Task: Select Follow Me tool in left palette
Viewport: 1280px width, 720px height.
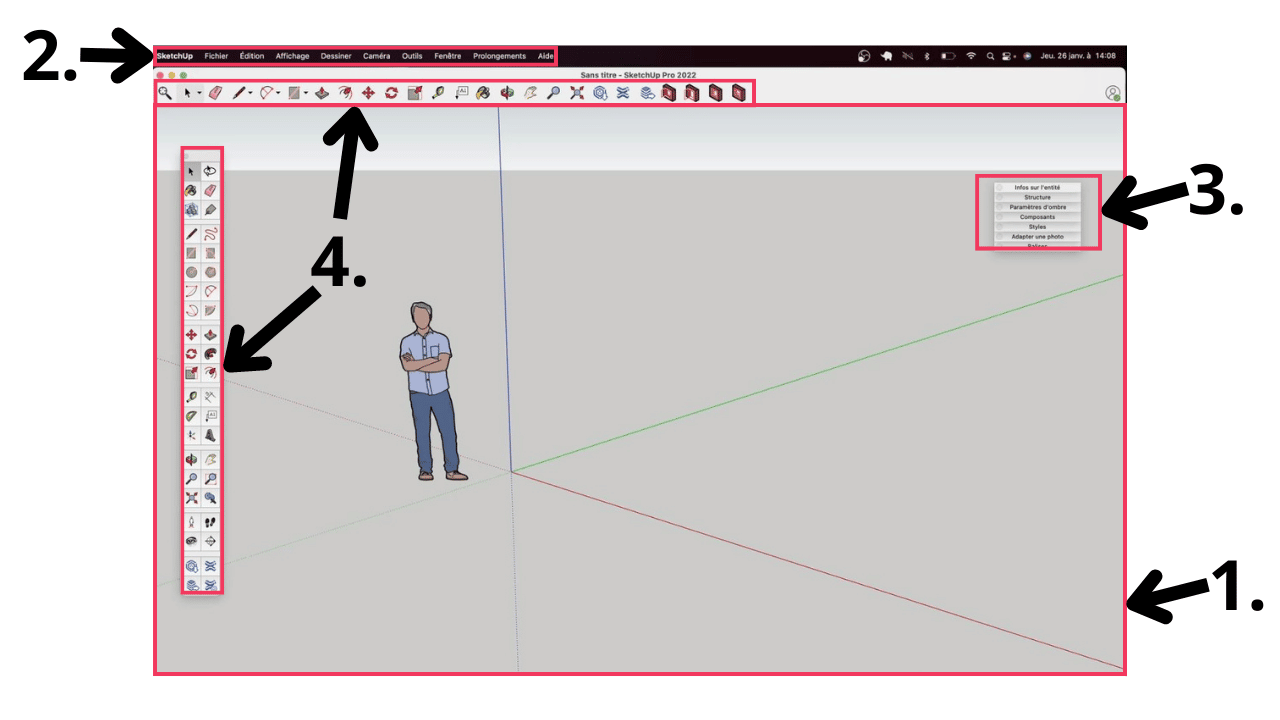Action: 210,353
